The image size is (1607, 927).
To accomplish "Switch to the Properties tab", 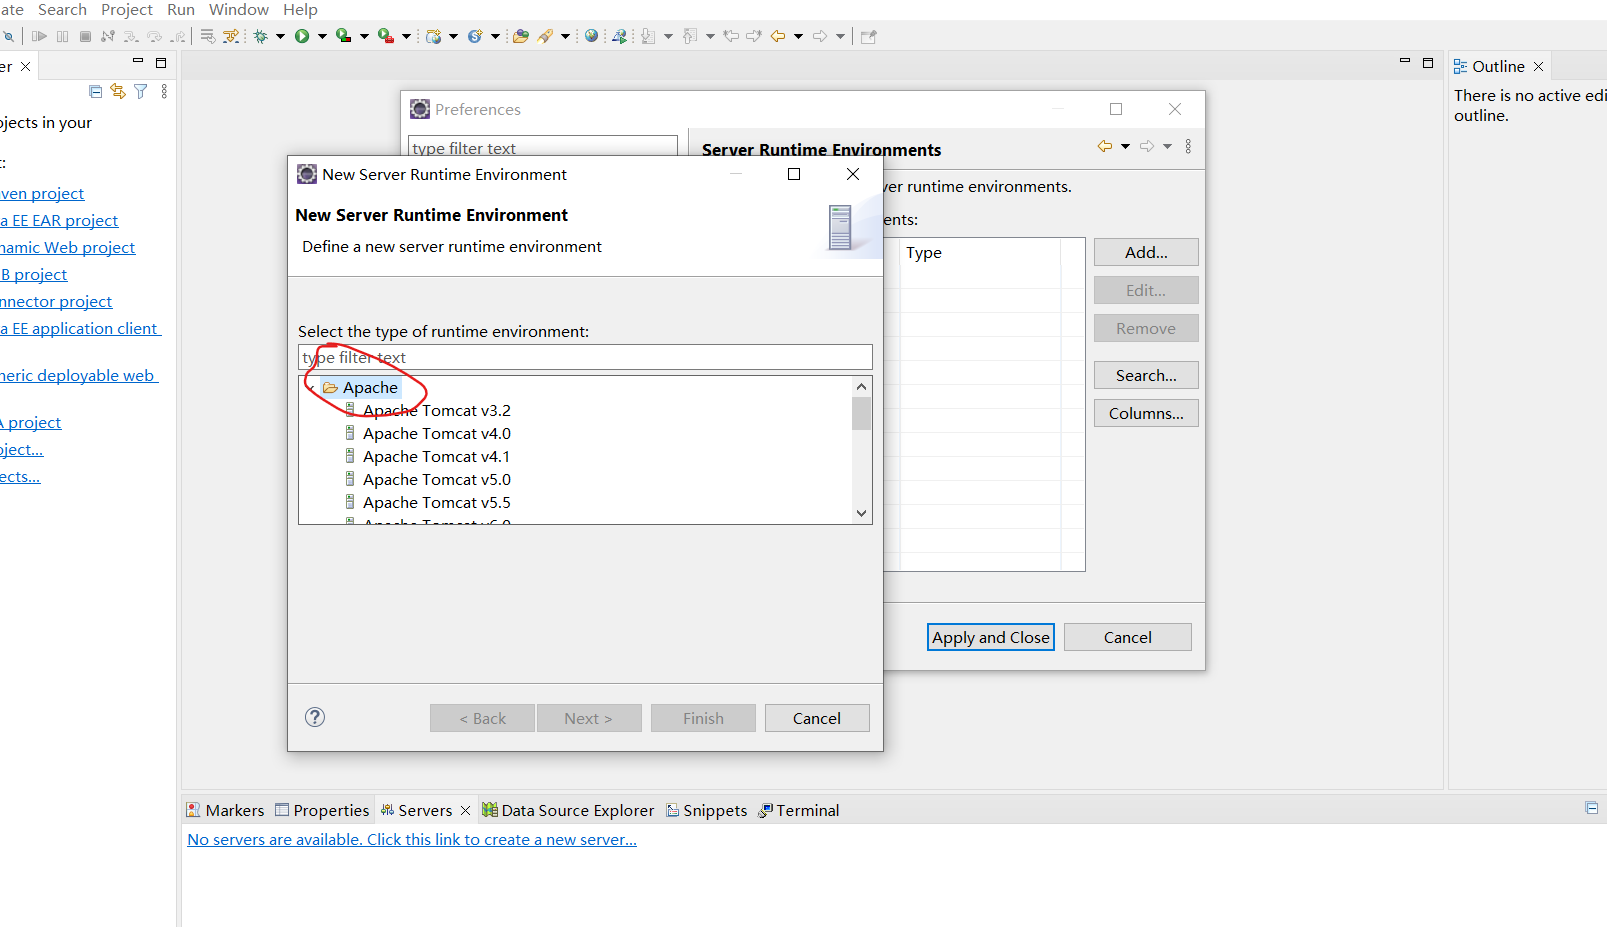I will [x=322, y=810].
